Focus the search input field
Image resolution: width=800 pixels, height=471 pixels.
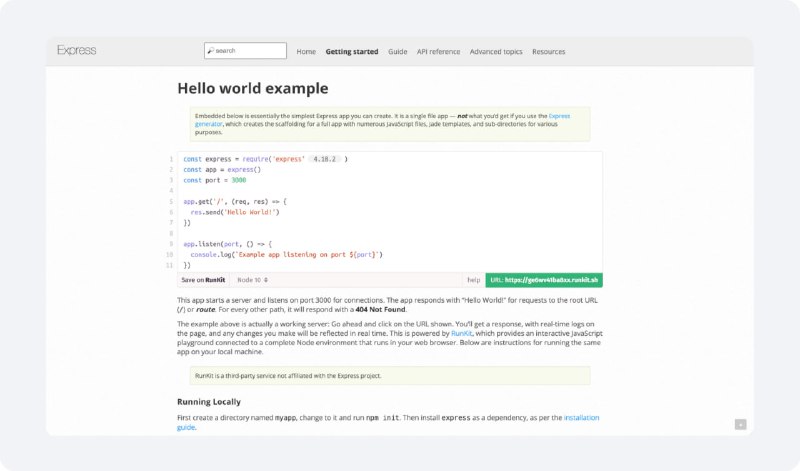click(x=245, y=51)
